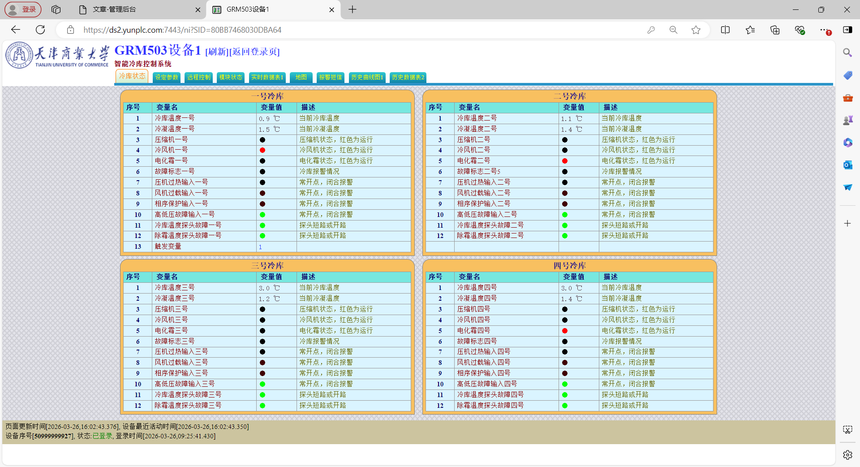The height and width of the screenshot is (467, 860).
Task: Open Edge settings and more menu
Action: (x=824, y=30)
